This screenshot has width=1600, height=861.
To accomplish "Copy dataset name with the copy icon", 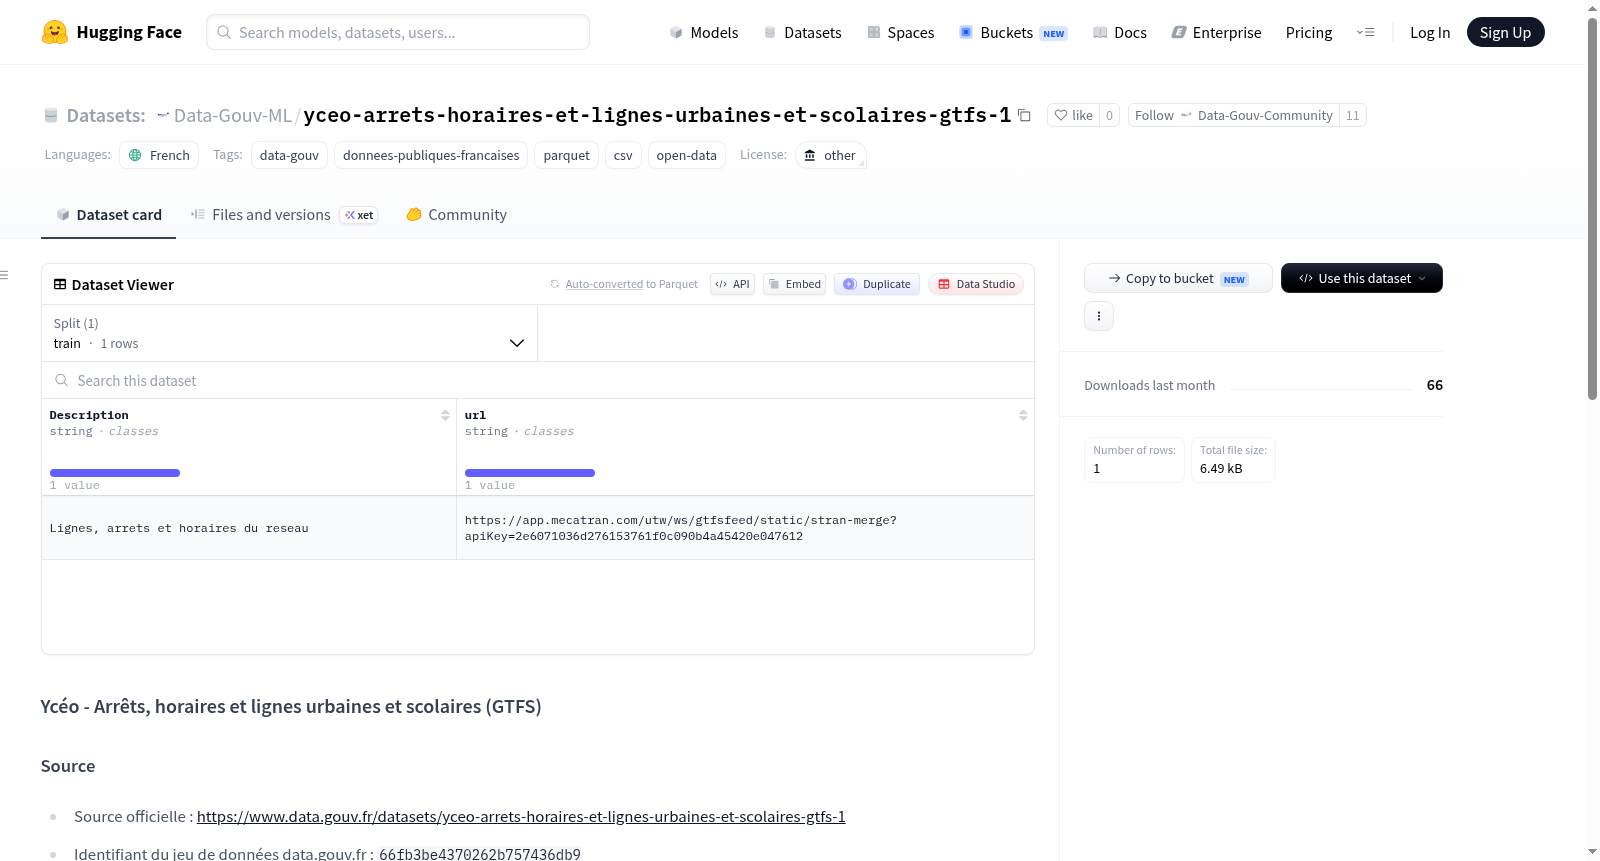I will point(1024,115).
